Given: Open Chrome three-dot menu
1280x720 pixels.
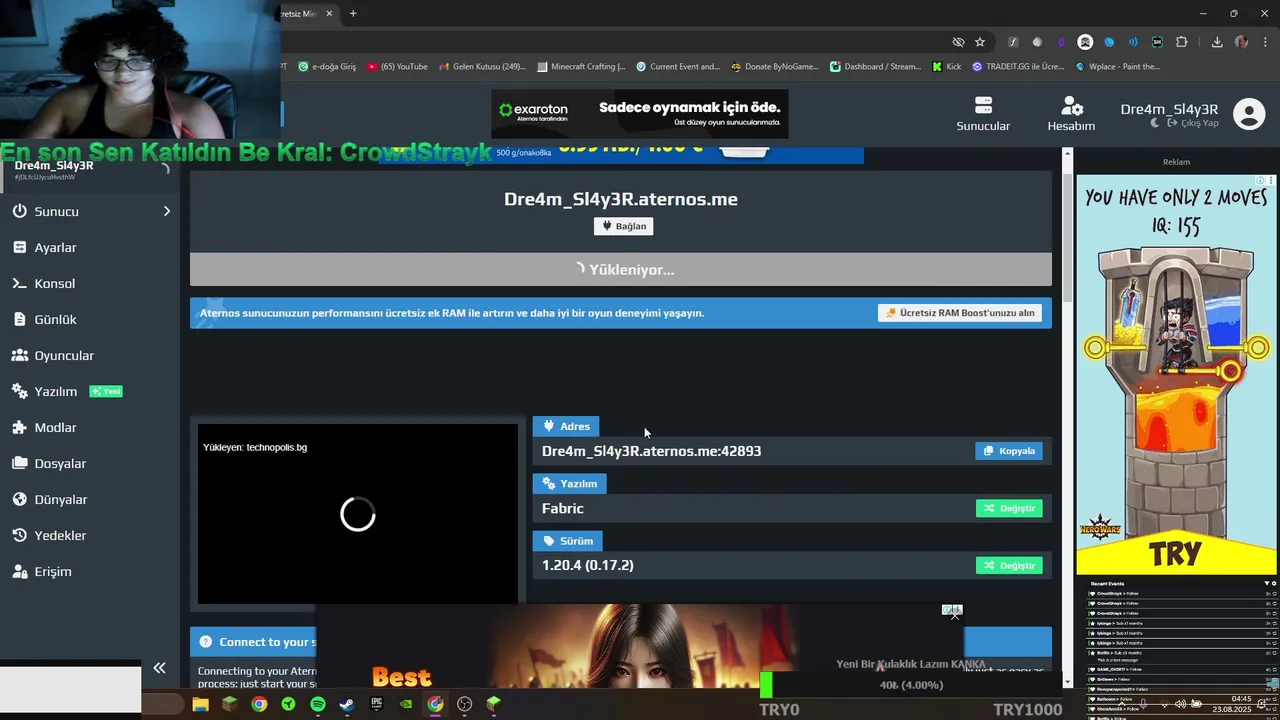Looking at the screenshot, I should click(x=1265, y=42).
